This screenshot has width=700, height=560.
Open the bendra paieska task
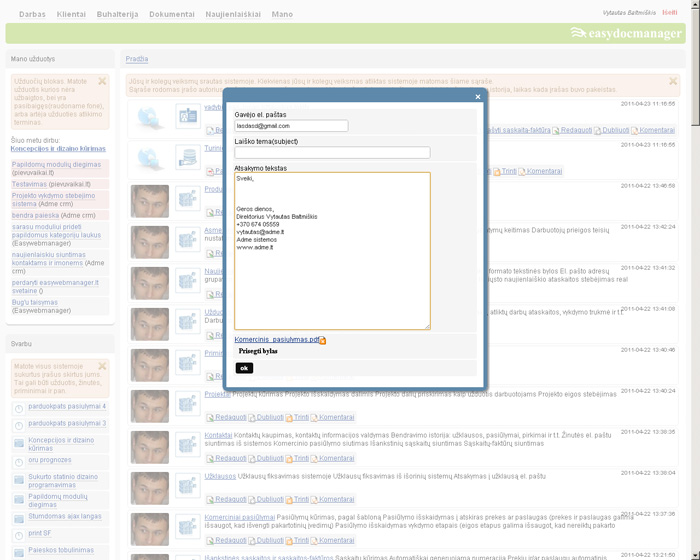35,216
